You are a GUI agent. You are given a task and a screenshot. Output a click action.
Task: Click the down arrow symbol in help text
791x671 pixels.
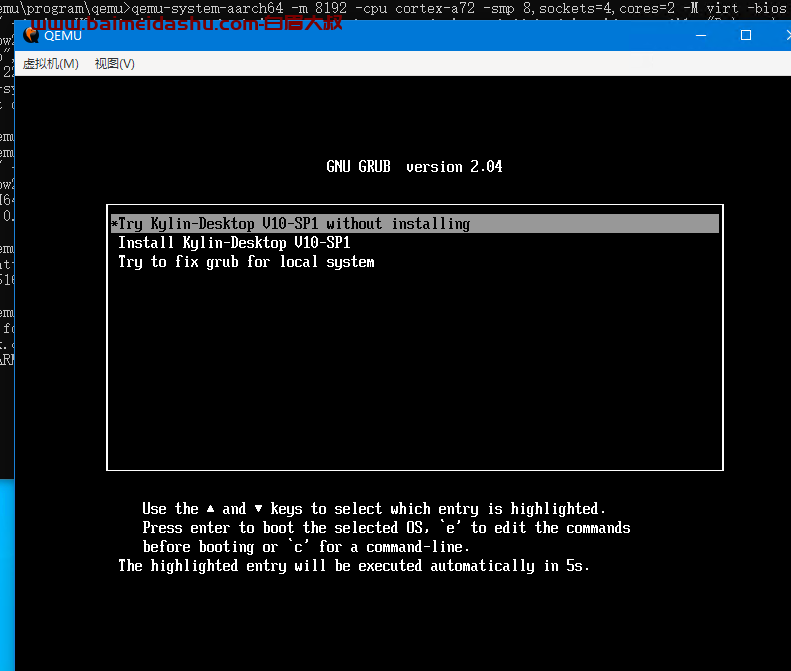[257, 508]
